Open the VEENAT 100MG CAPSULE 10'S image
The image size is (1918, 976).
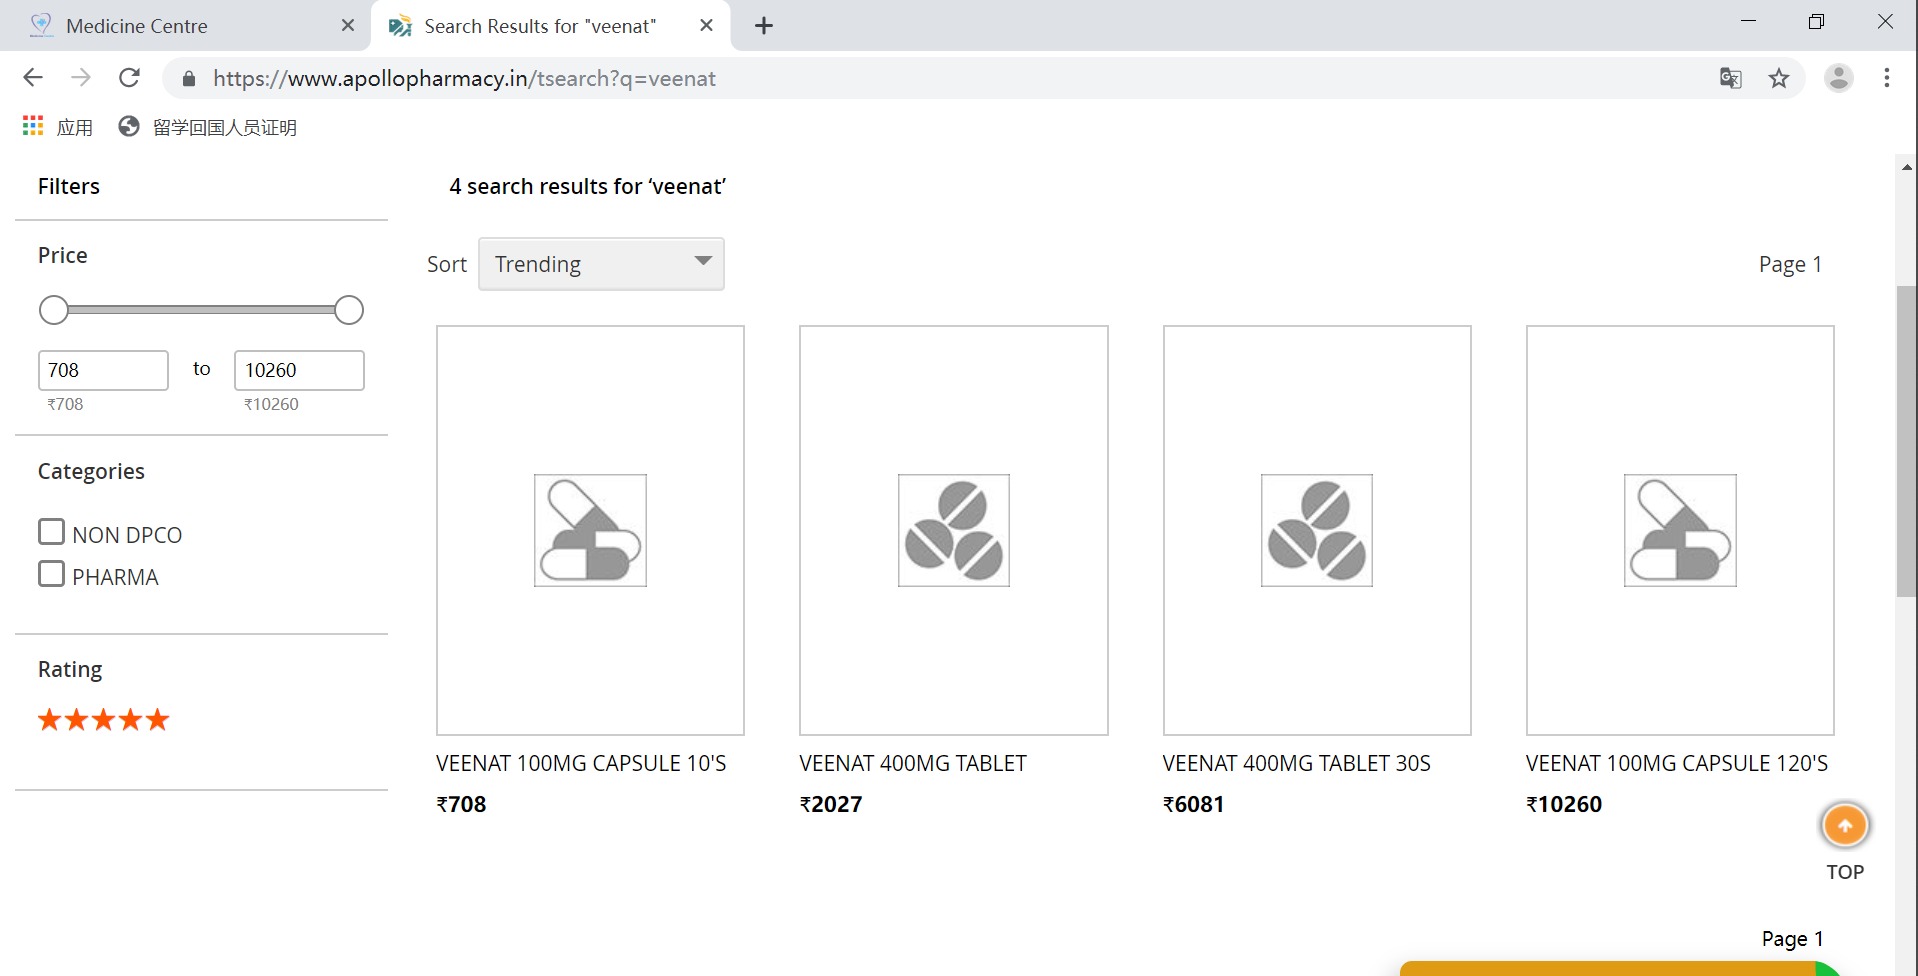pos(590,530)
